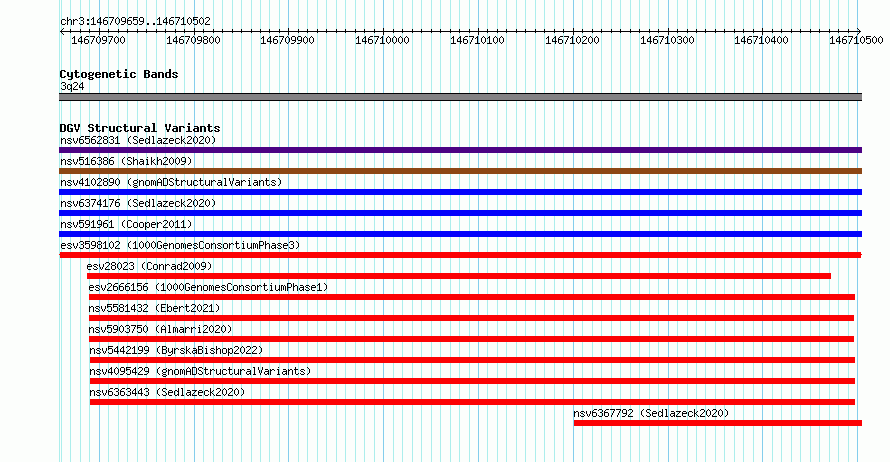This screenshot has width=890, height=462.
Task: Open the esv2666156 (1000GenomesConsortiumPhase1) label
Action: (208, 287)
